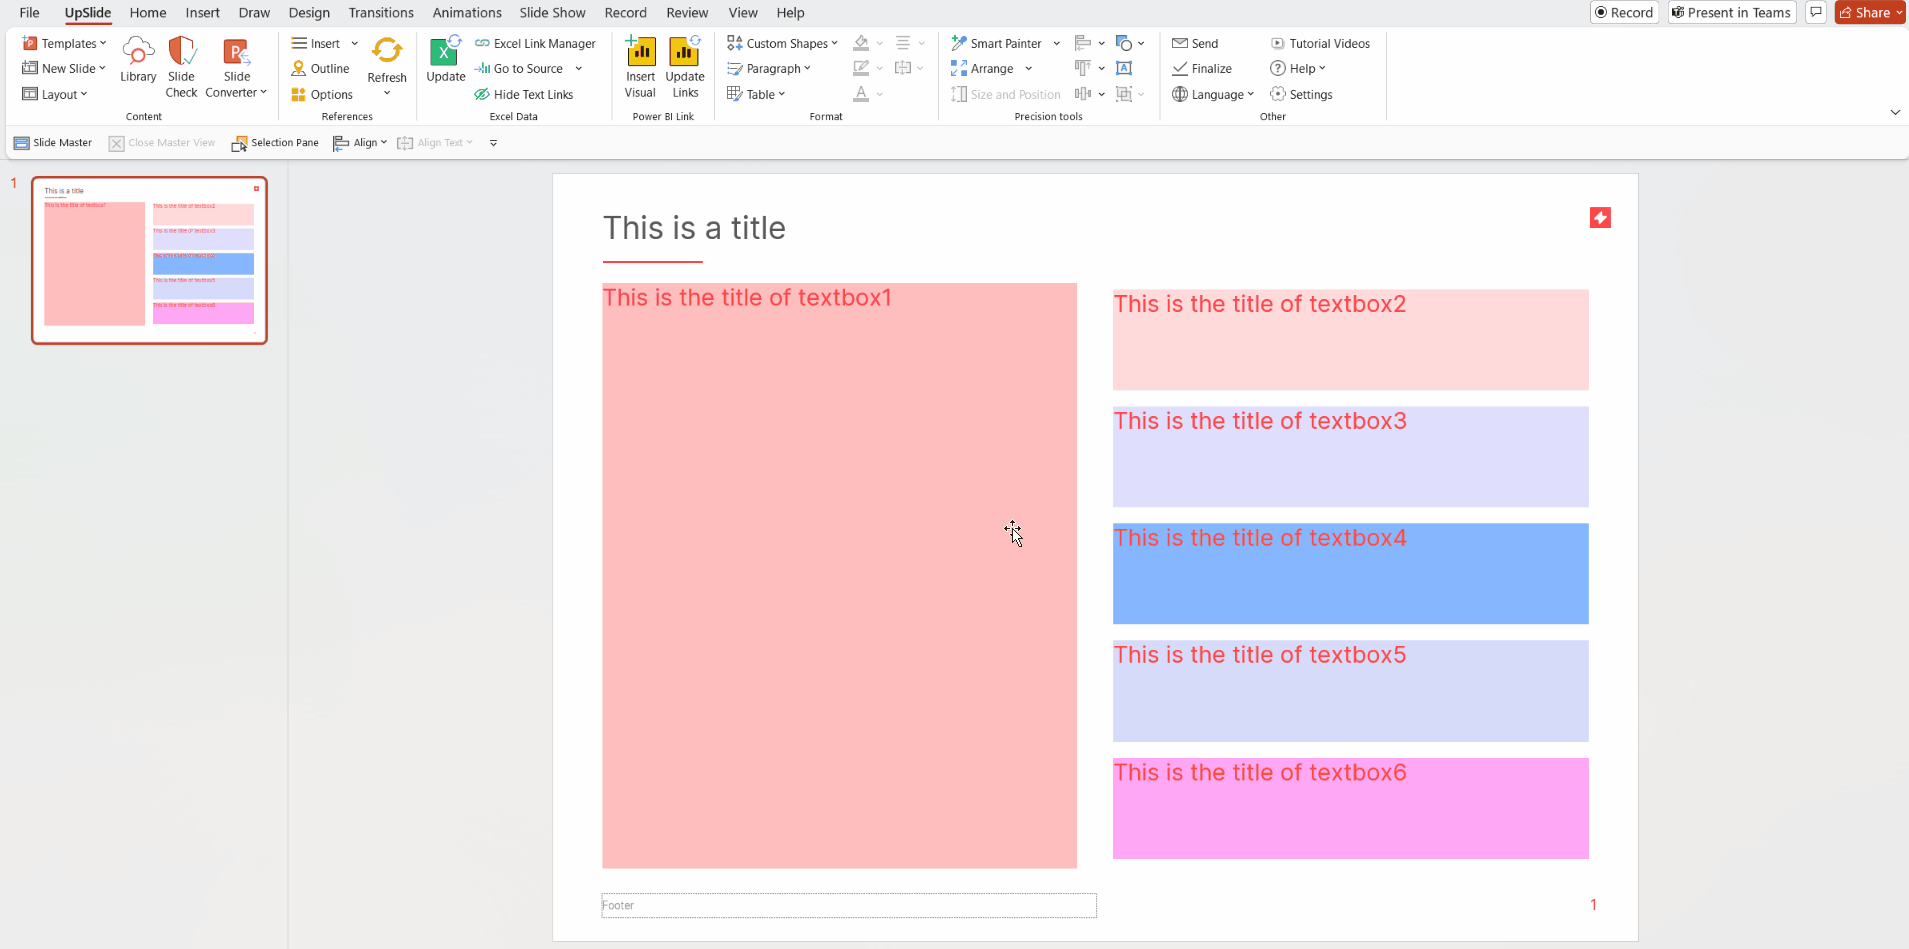Screen dimensions: 1909x949
Task: Open the Layout dropdown
Action: pos(55,95)
